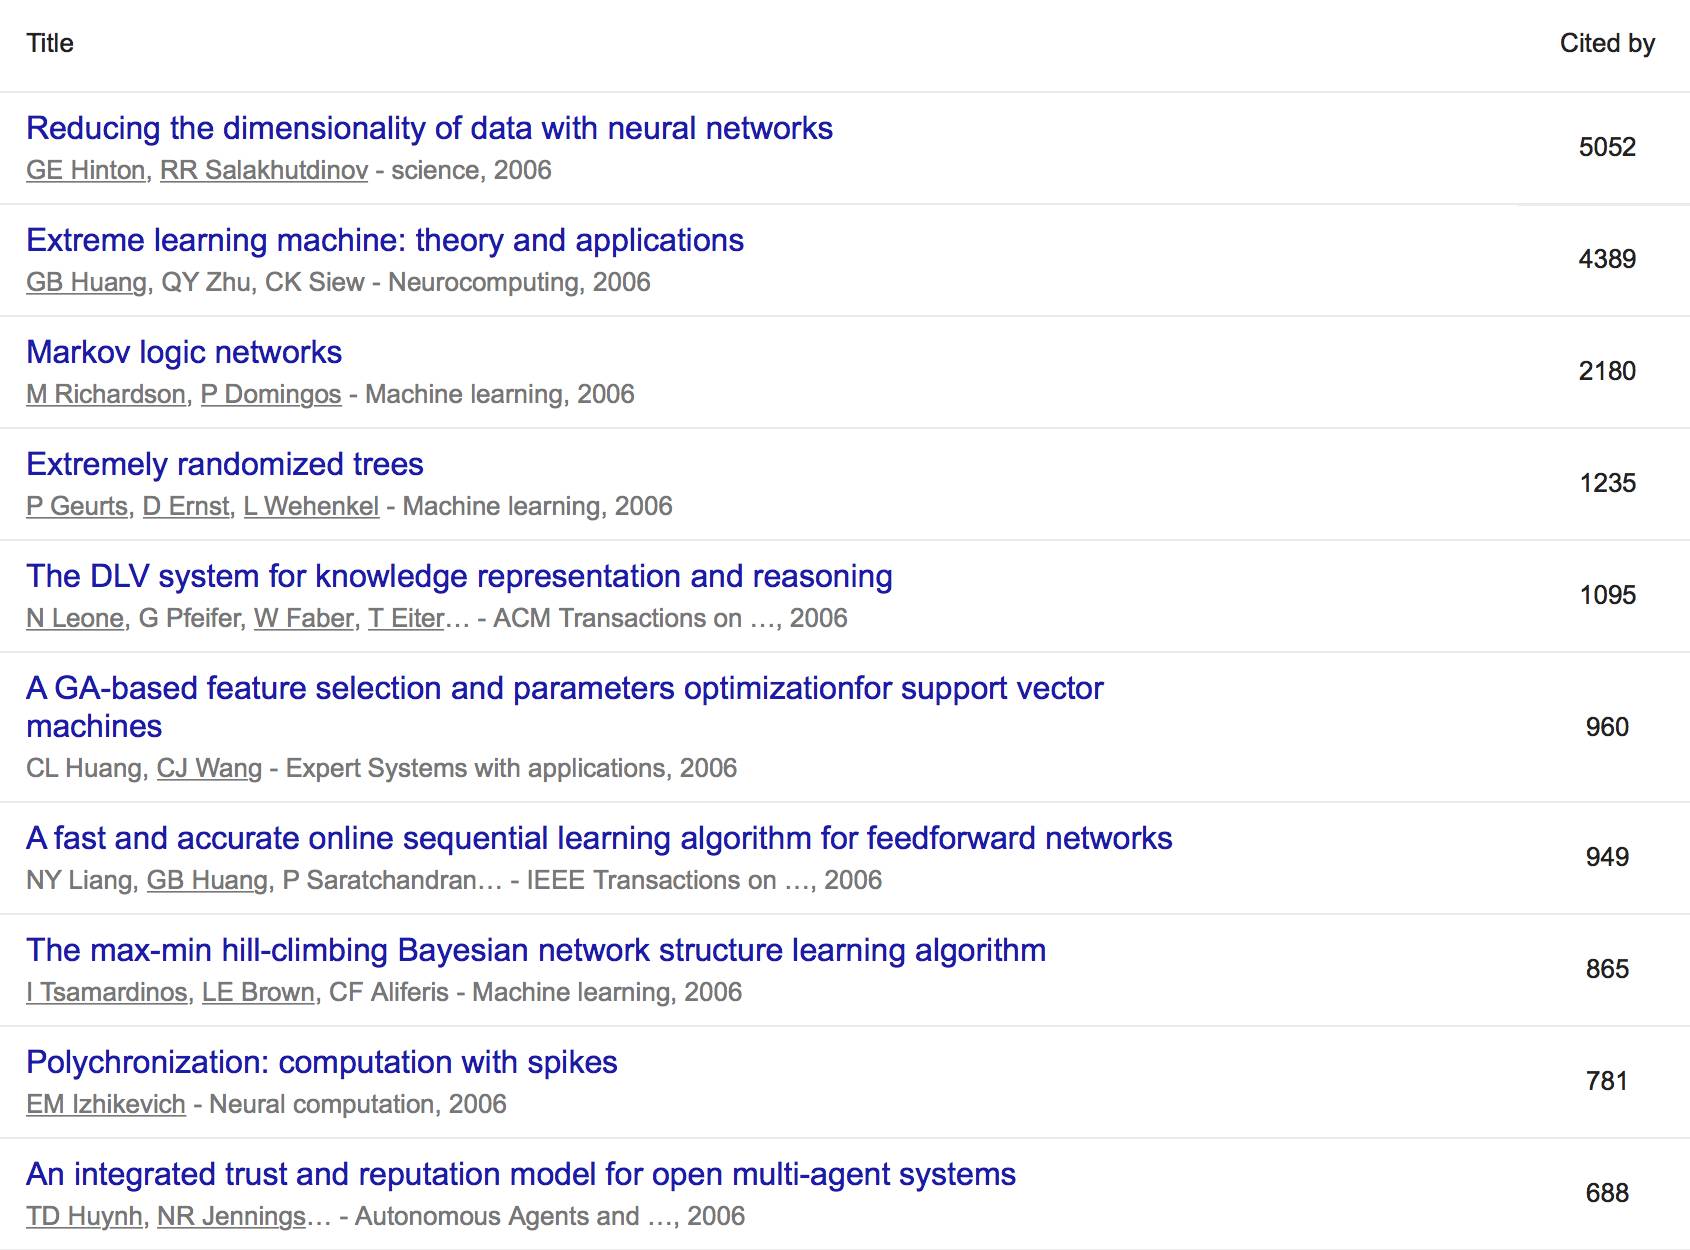Visit EM Izhikevich author page
Viewport: 1690px width, 1250px height.
tap(106, 1105)
